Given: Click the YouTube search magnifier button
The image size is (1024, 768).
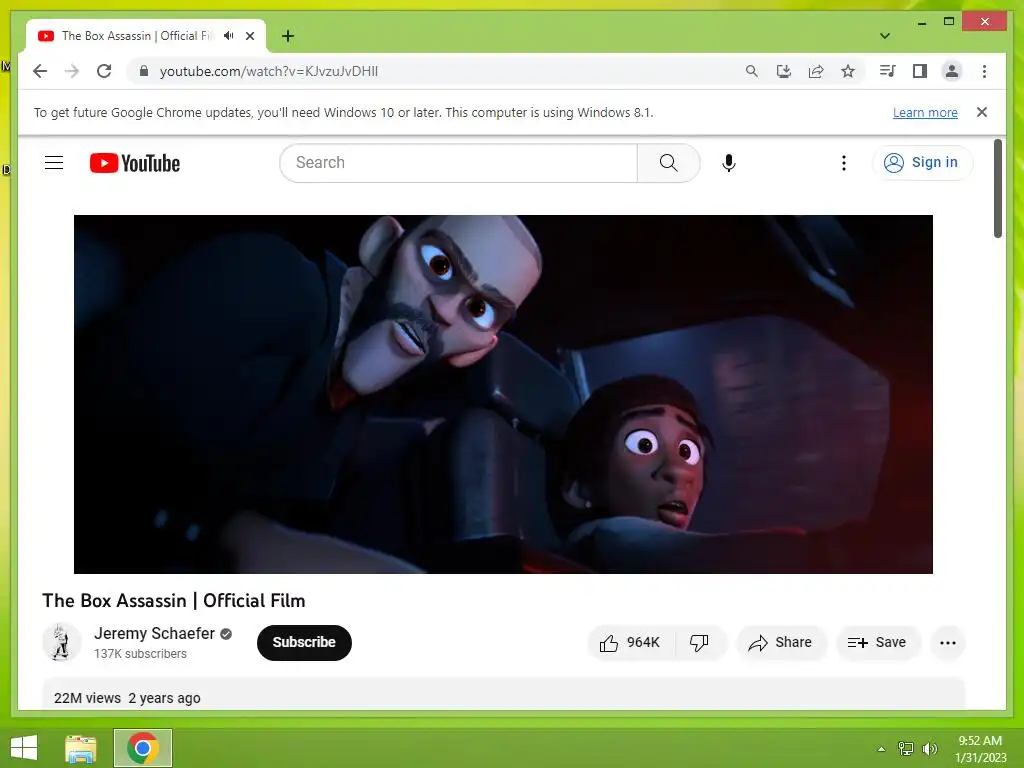Looking at the screenshot, I should pyautogui.click(x=668, y=163).
